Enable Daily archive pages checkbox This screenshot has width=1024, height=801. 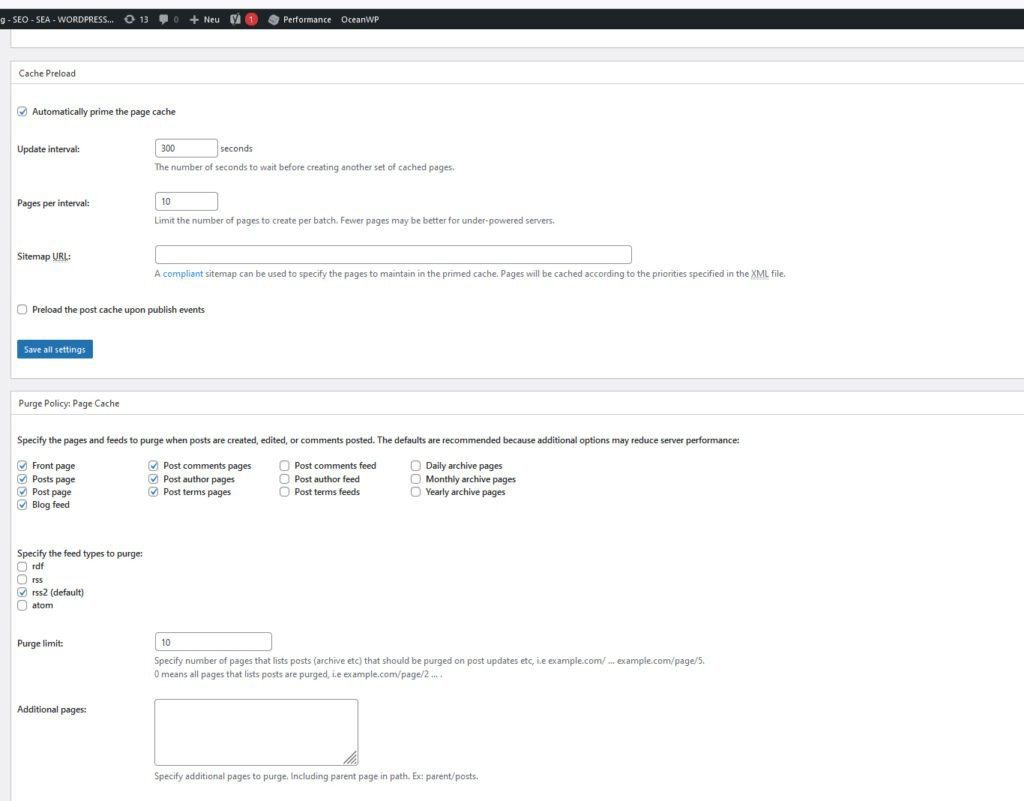point(416,465)
